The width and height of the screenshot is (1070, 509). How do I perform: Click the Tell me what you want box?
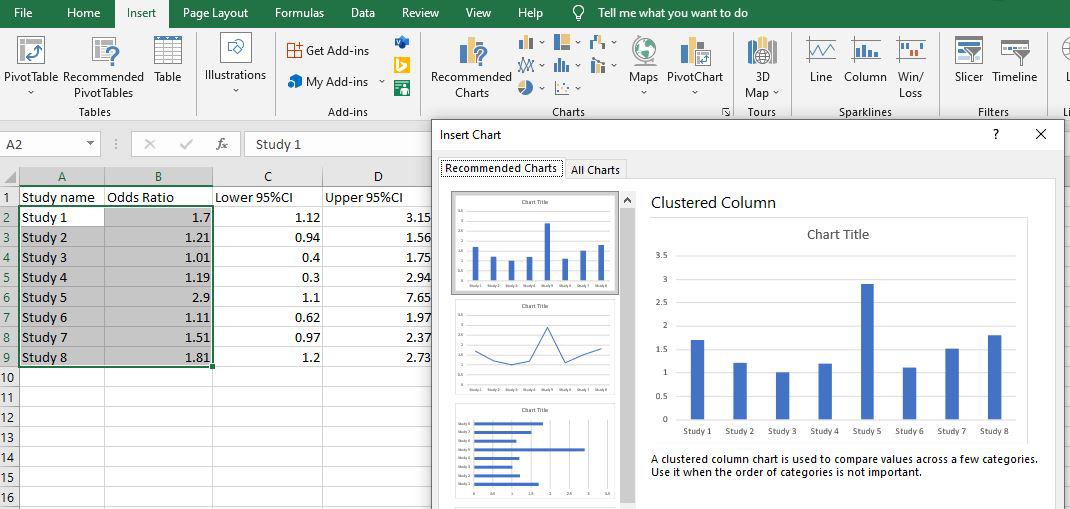pos(673,13)
